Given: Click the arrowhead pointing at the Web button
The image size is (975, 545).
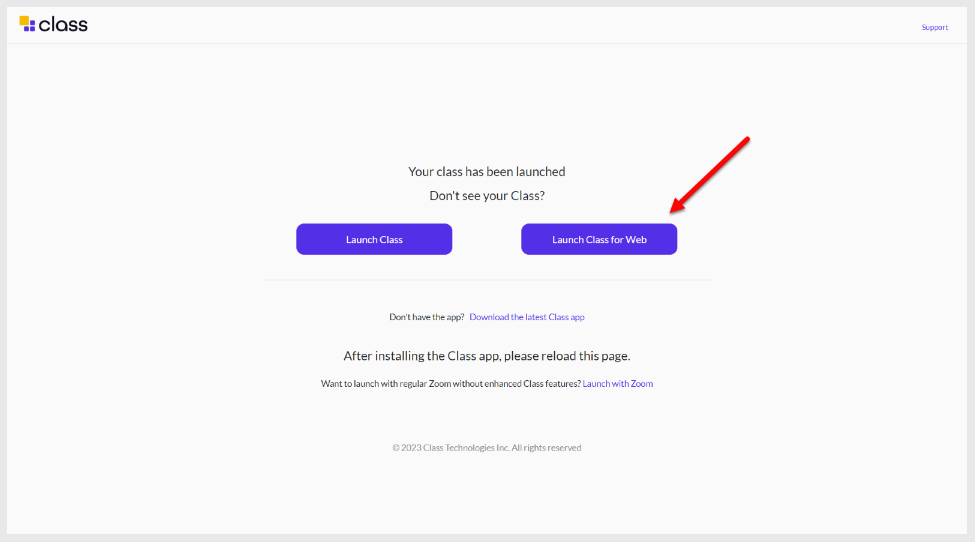Looking at the screenshot, I should click(677, 207).
